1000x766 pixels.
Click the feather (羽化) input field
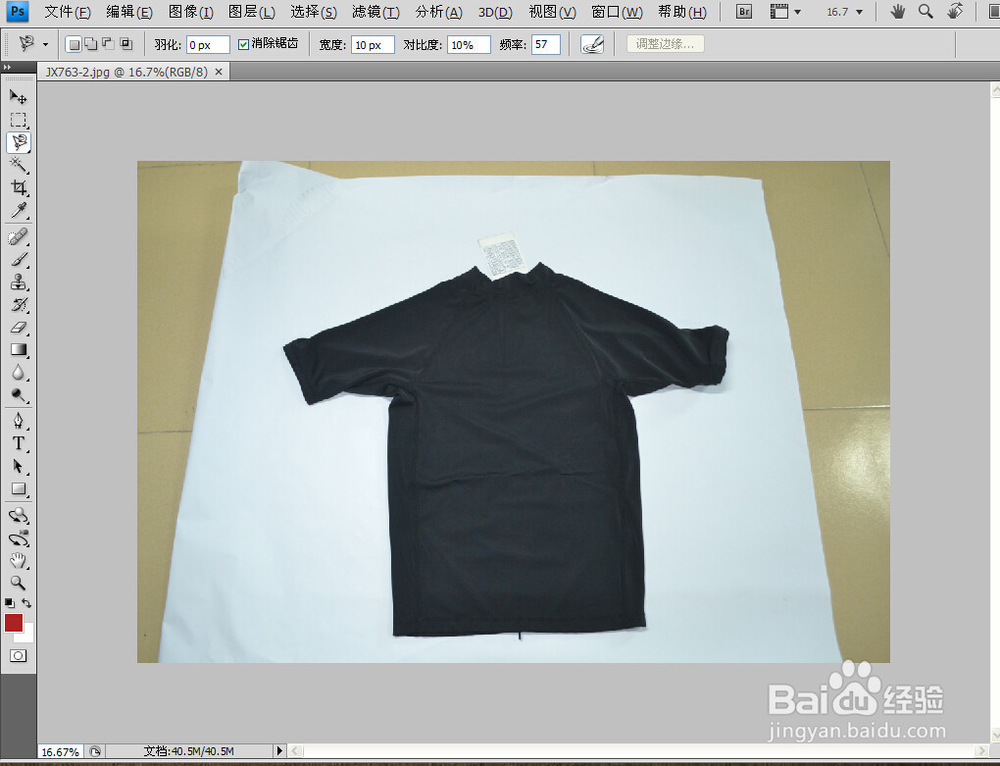pos(208,45)
